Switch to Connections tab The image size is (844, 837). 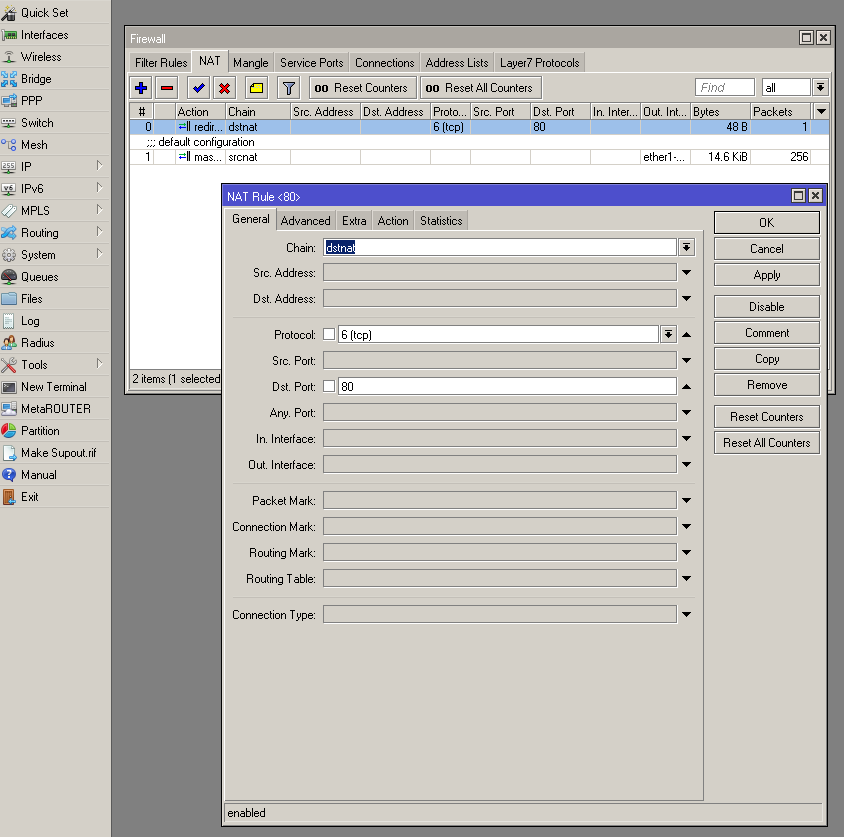pyautogui.click(x=384, y=63)
